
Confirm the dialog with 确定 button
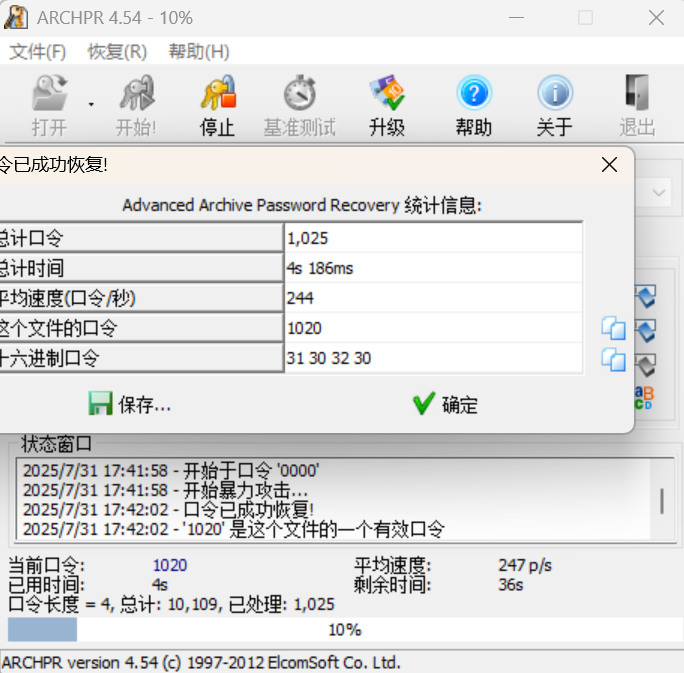click(445, 404)
